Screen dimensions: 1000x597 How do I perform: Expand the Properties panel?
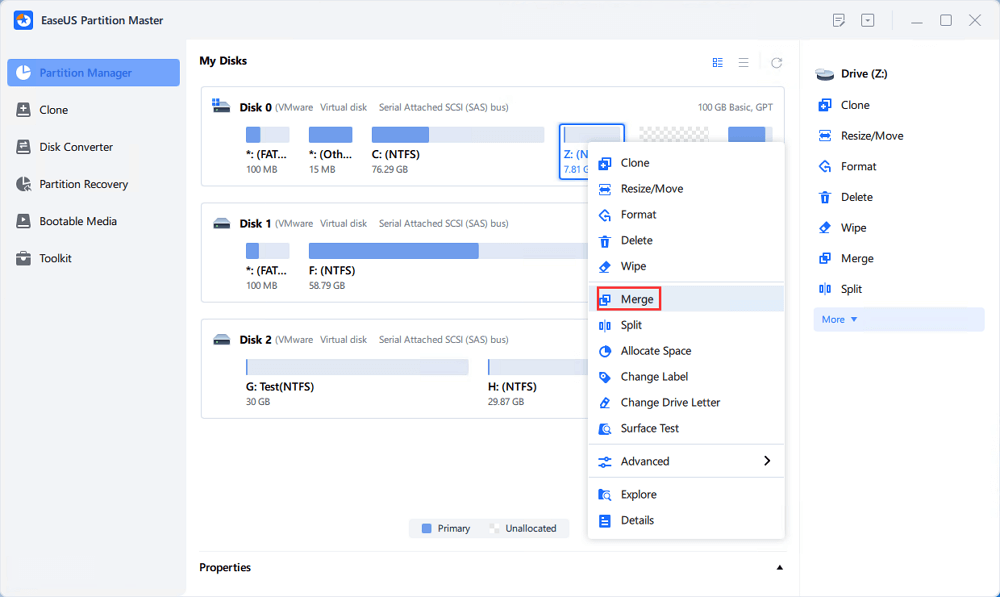[779, 568]
